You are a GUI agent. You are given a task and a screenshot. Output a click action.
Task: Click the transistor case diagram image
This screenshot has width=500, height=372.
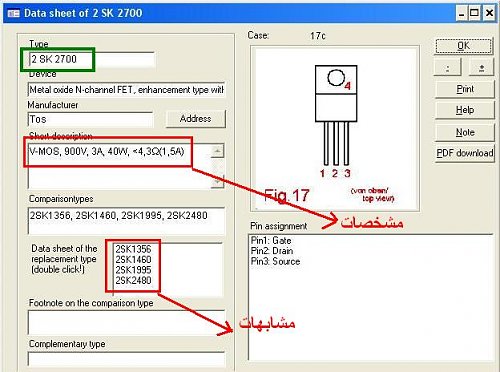coord(335,128)
